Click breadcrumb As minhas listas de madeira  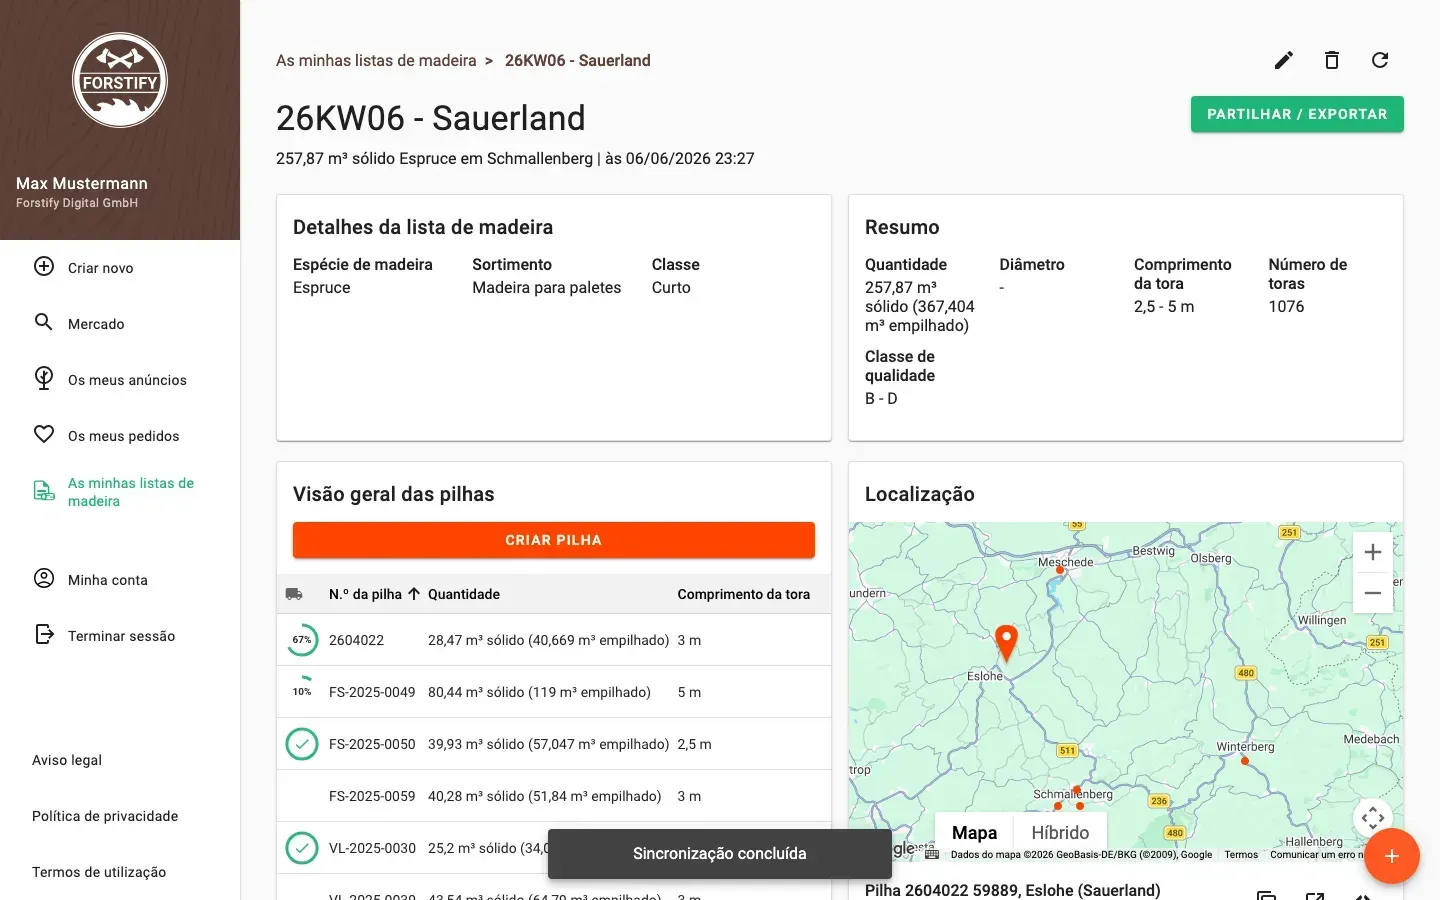pyautogui.click(x=376, y=60)
